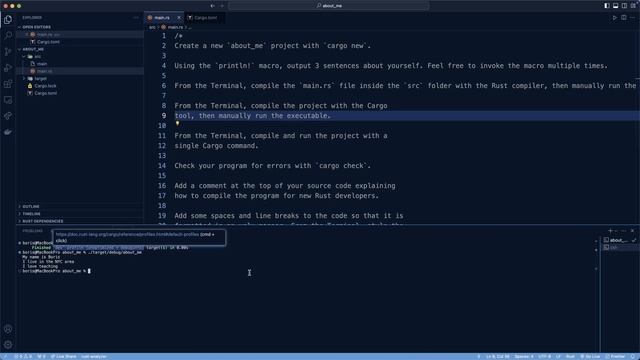
Task: Click src in the breadcrumb path
Action: pyautogui.click(x=152, y=27)
